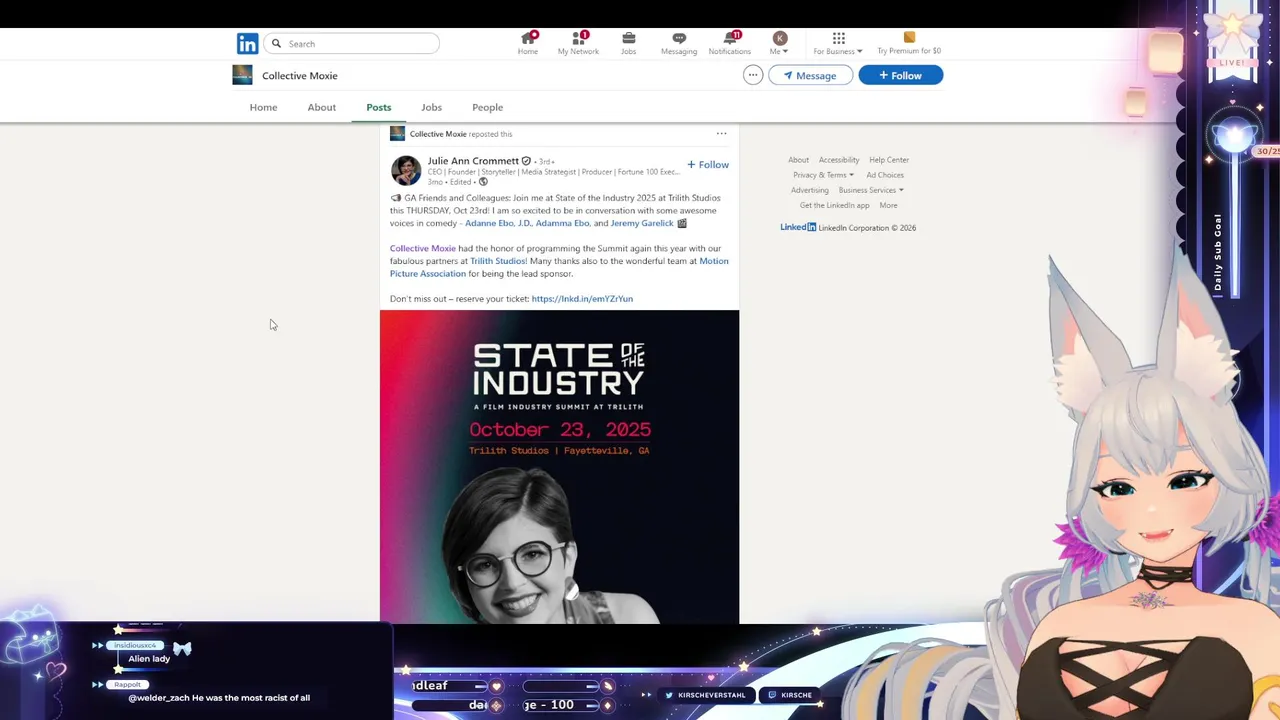Click footer More link

coord(888,205)
